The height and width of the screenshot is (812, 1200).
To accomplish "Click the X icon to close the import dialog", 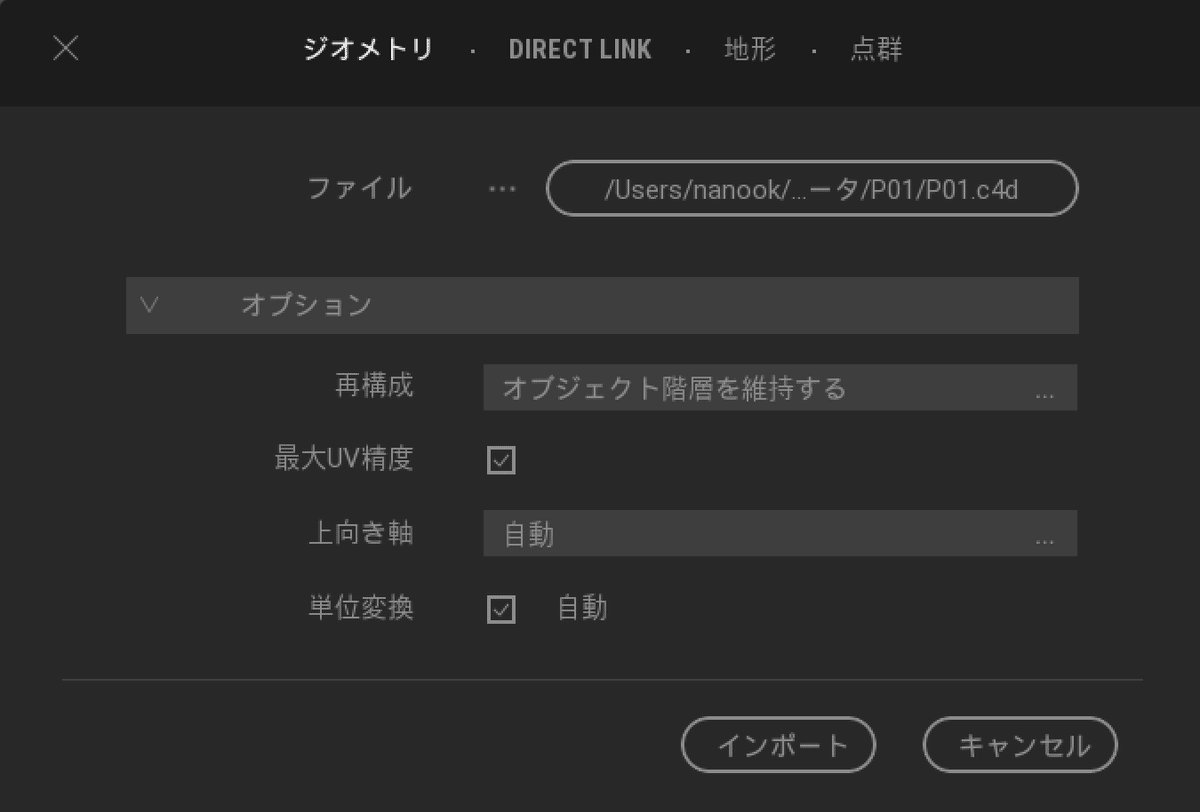I will [65, 49].
